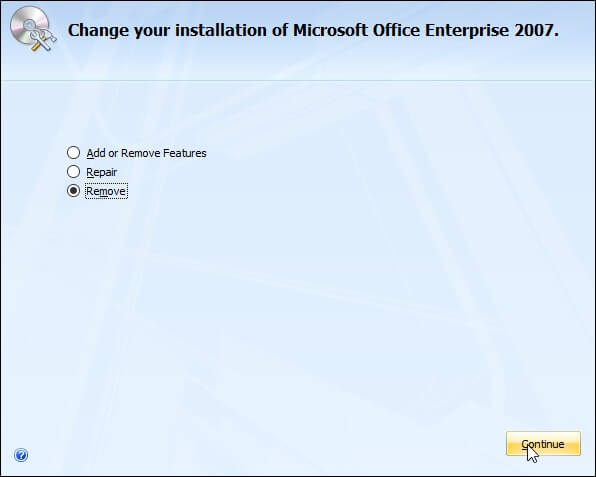Click the blue Help question mark icon

[x=21, y=455]
